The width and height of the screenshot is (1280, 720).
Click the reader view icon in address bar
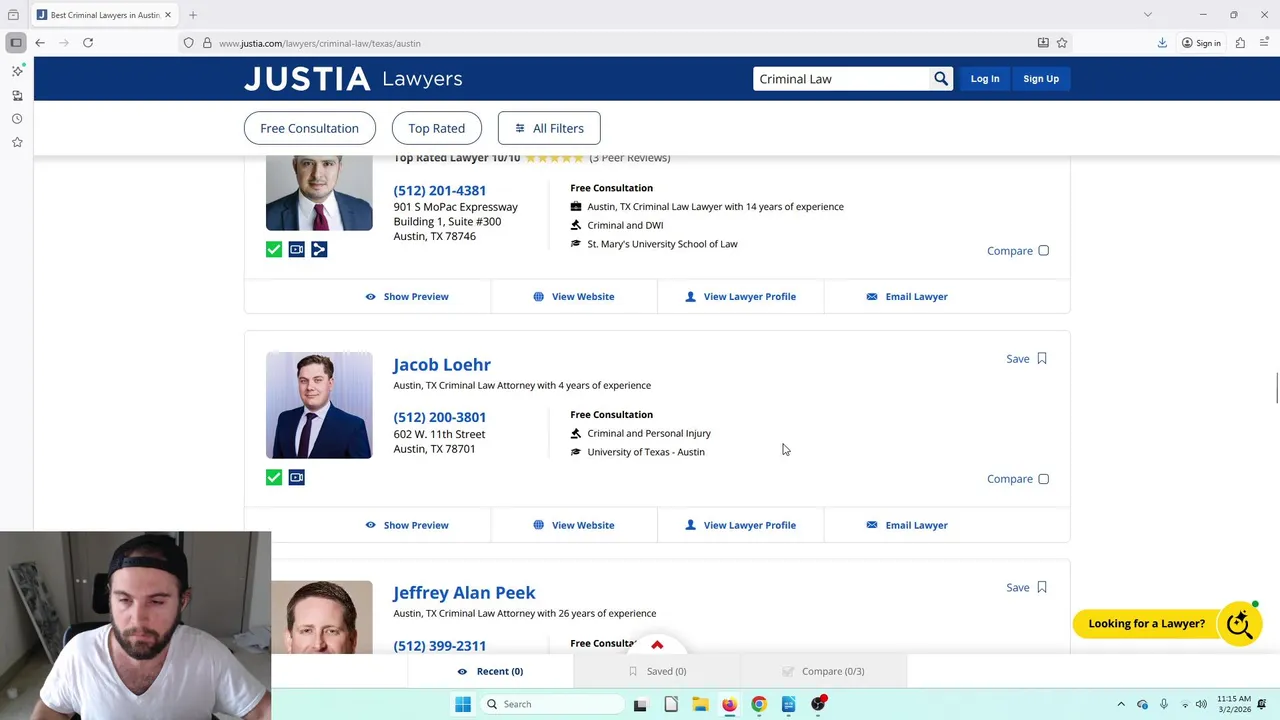pos(1043,43)
